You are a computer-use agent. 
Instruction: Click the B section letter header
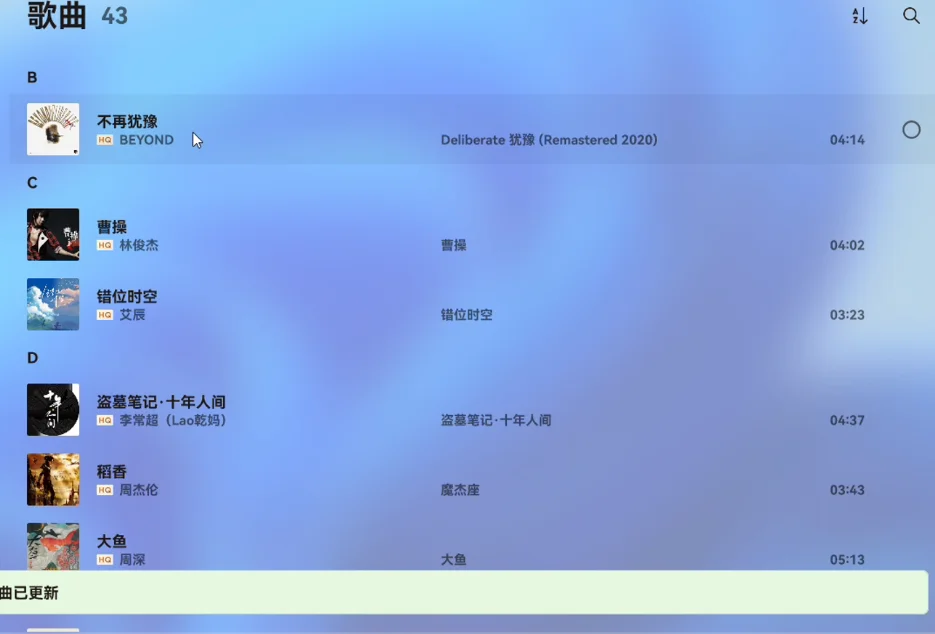point(32,78)
